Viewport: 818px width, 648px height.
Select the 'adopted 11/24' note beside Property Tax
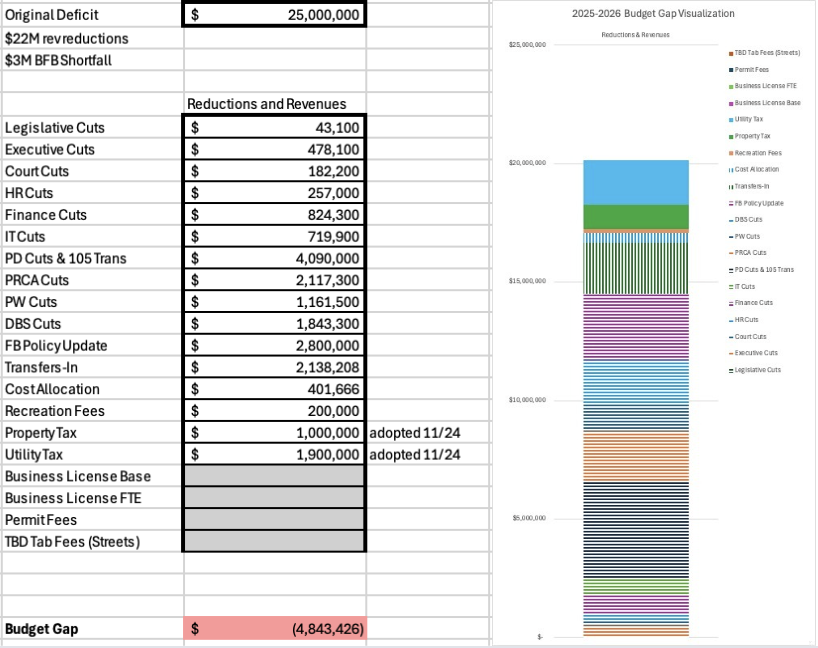pyautogui.click(x=415, y=433)
